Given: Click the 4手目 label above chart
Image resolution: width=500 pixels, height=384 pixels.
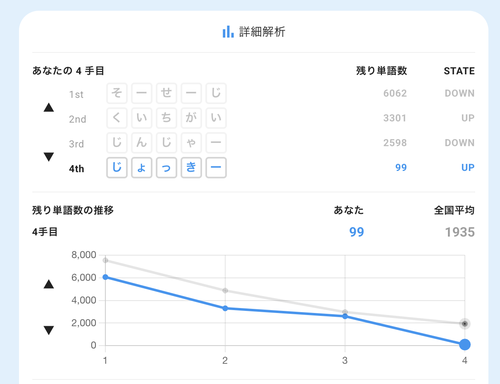Looking at the screenshot, I should click(x=45, y=232).
